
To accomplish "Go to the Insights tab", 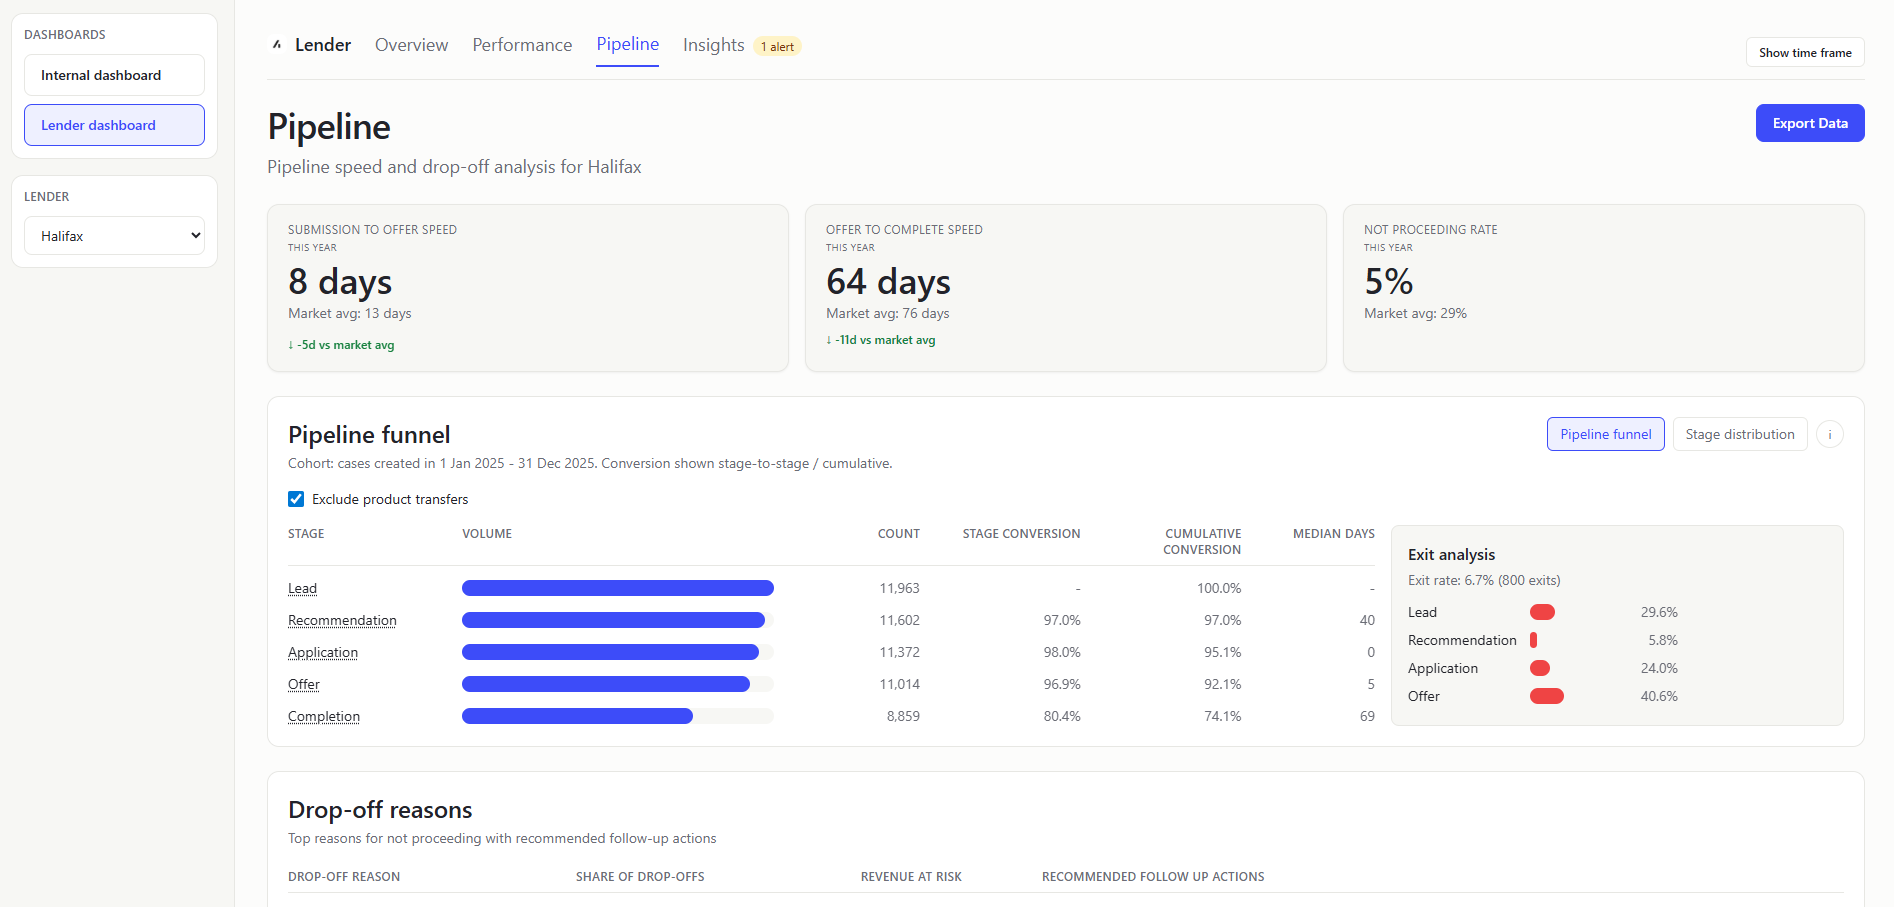I will [x=712, y=45].
